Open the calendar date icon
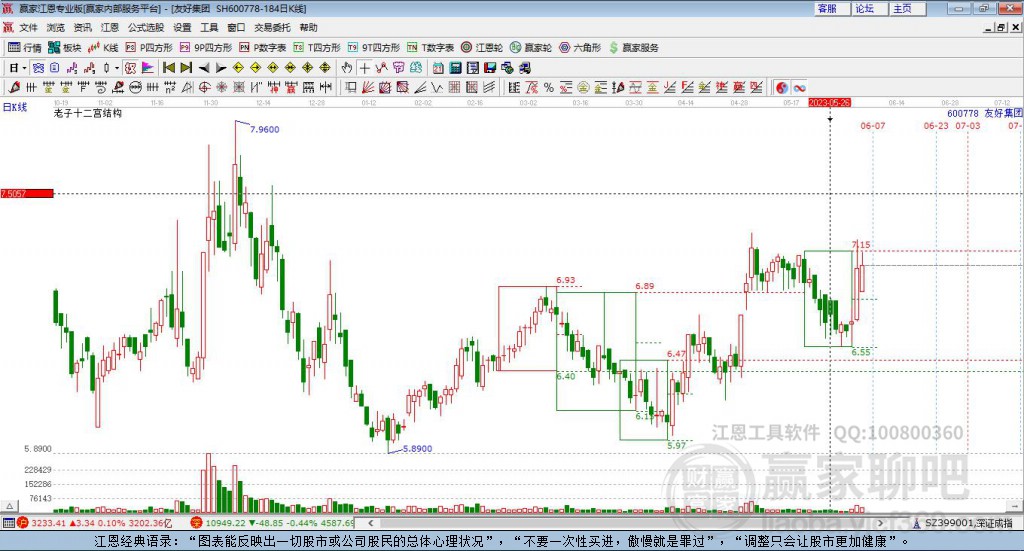The height and width of the screenshot is (551, 1024). (x=438, y=68)
